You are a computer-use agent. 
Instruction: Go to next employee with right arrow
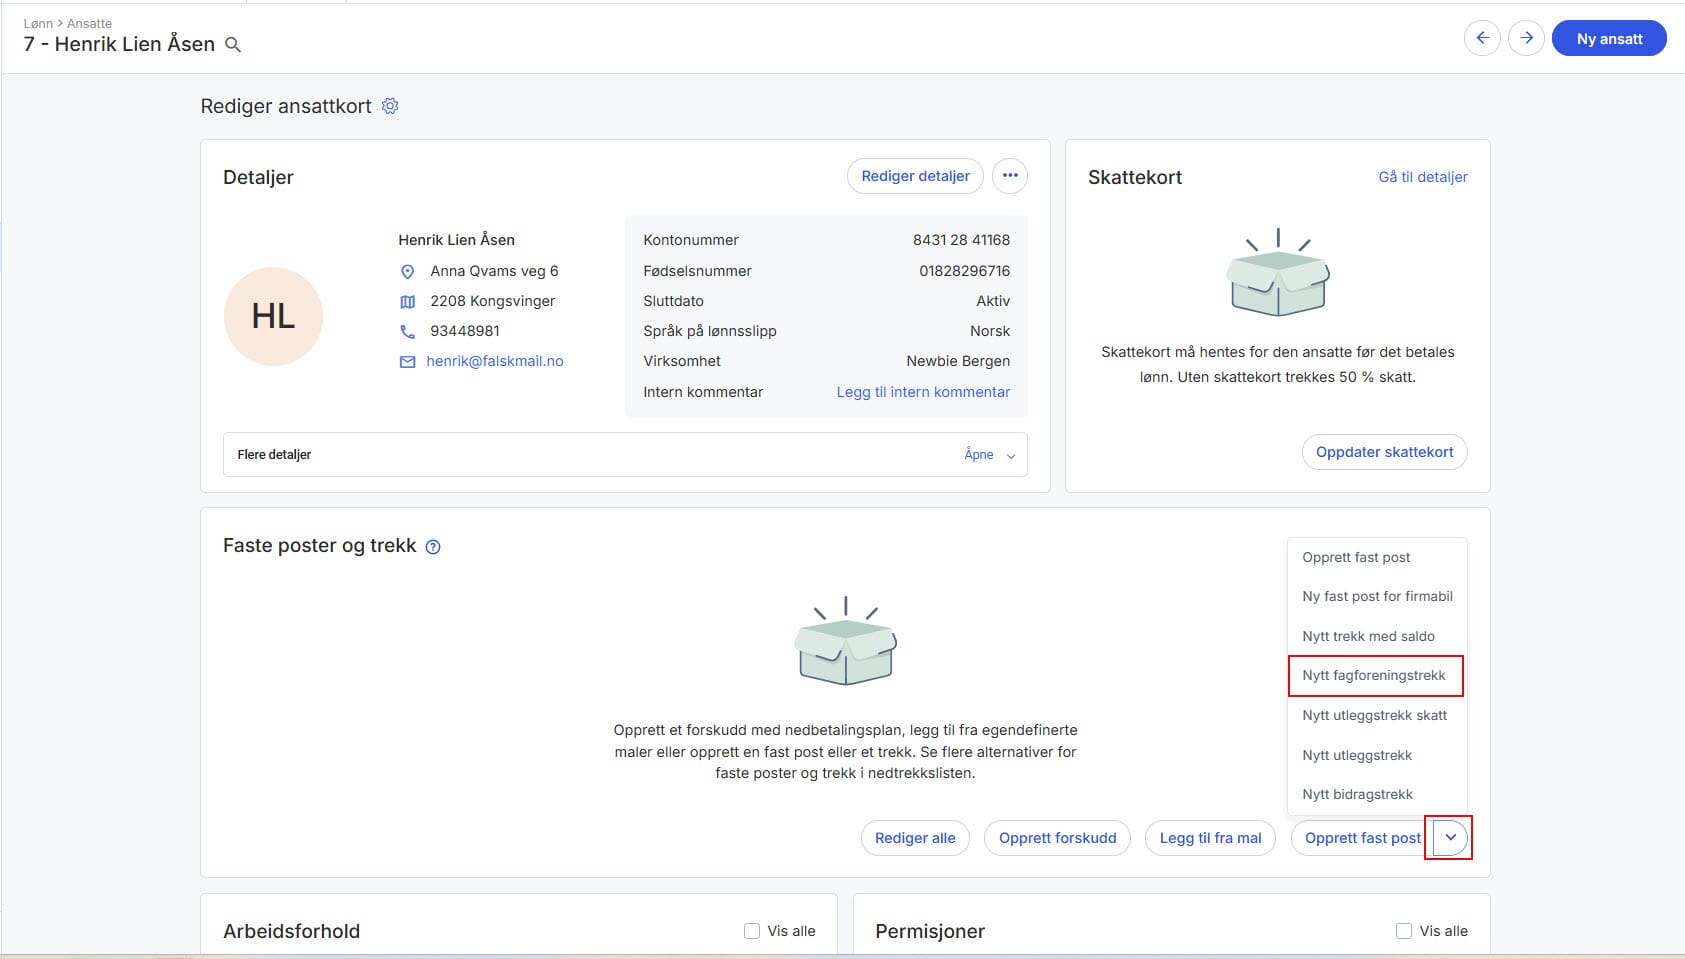1526,39
